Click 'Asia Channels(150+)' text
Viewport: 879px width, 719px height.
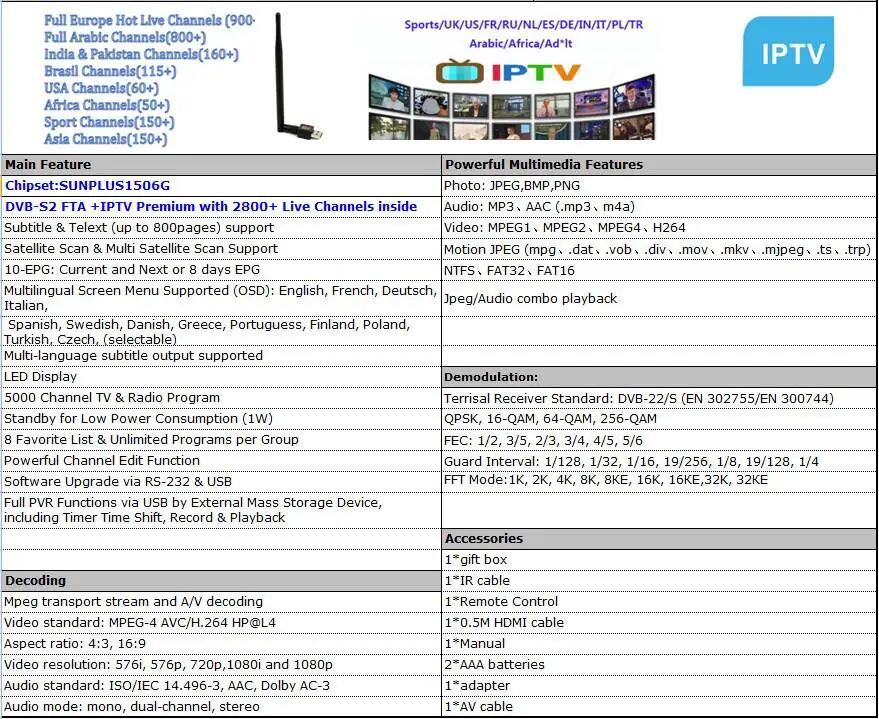(x=105, y=139)
